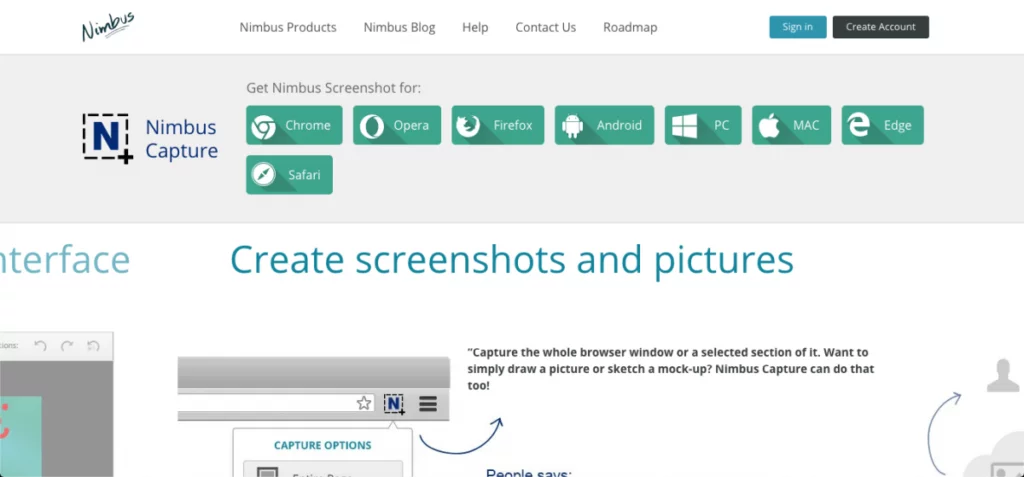This screenshot has width=1024, height=477.
Task: Click the Nimbus Capture title text
Action: click(182, 139)
